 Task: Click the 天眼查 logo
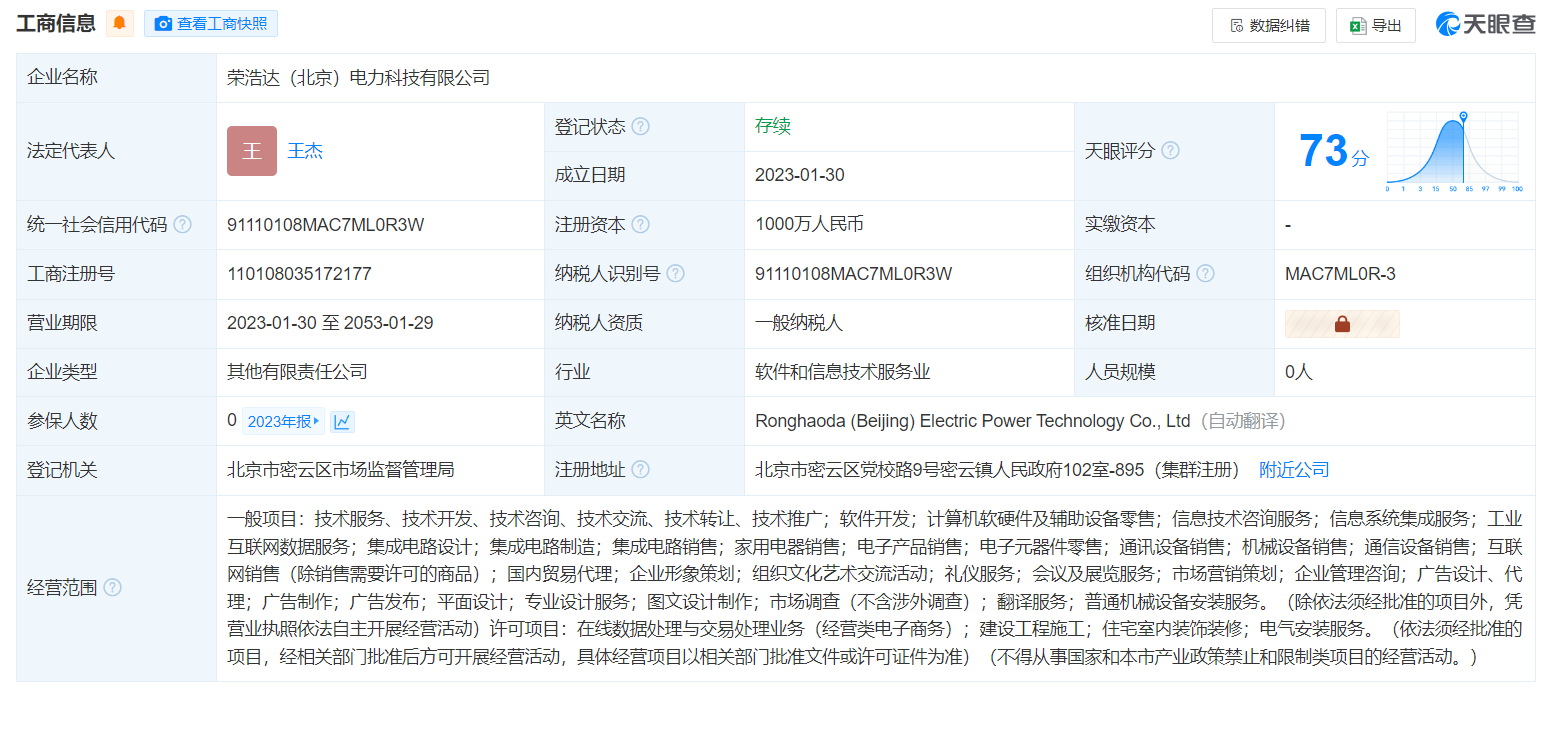click(x=1485, y=24)
